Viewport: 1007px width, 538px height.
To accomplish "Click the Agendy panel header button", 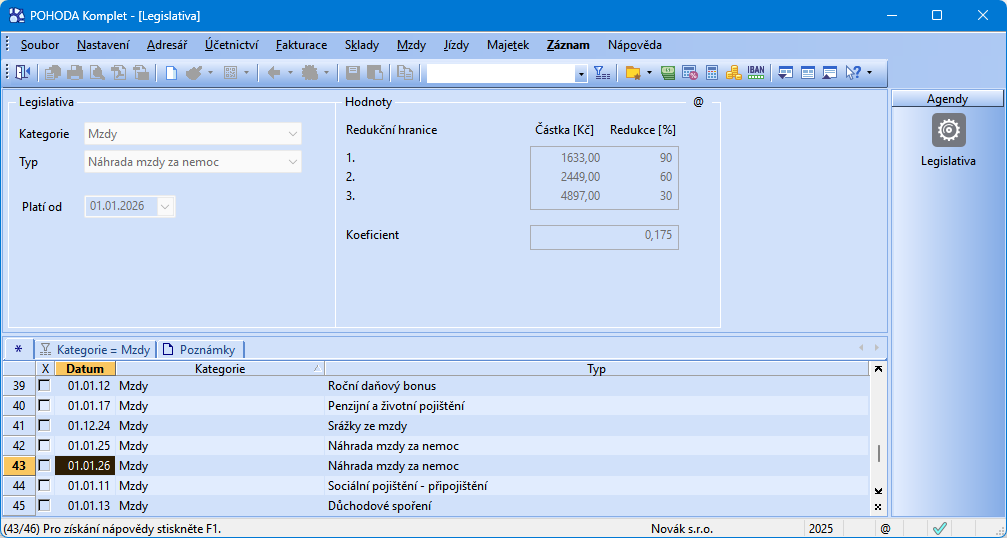I will tap(946, 99).
